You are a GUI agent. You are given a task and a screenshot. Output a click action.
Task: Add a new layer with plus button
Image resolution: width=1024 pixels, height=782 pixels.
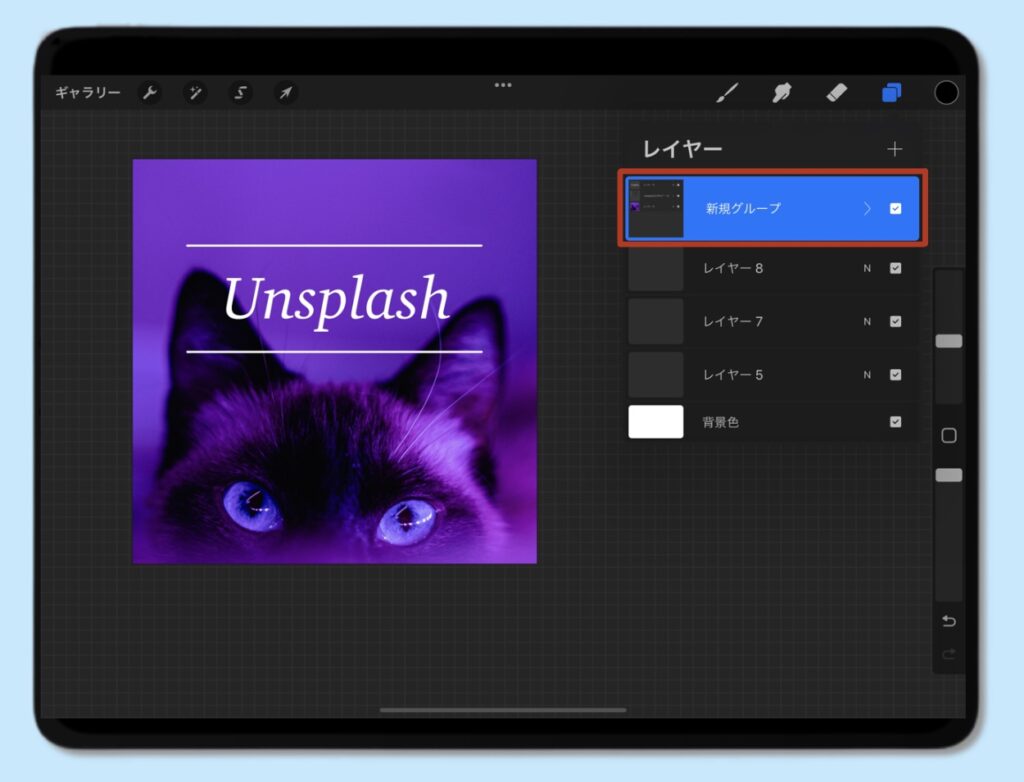tap(895, 150)
